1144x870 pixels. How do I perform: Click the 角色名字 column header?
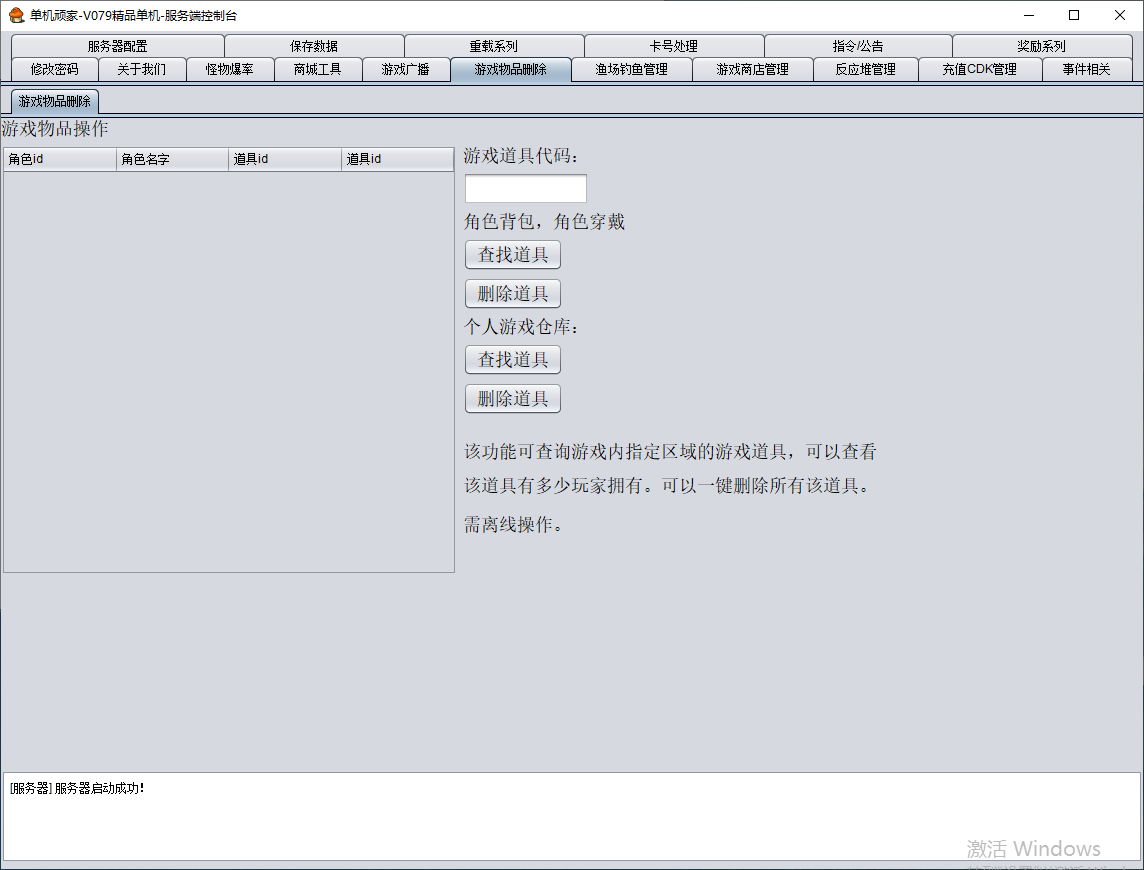tap(172, 159)
